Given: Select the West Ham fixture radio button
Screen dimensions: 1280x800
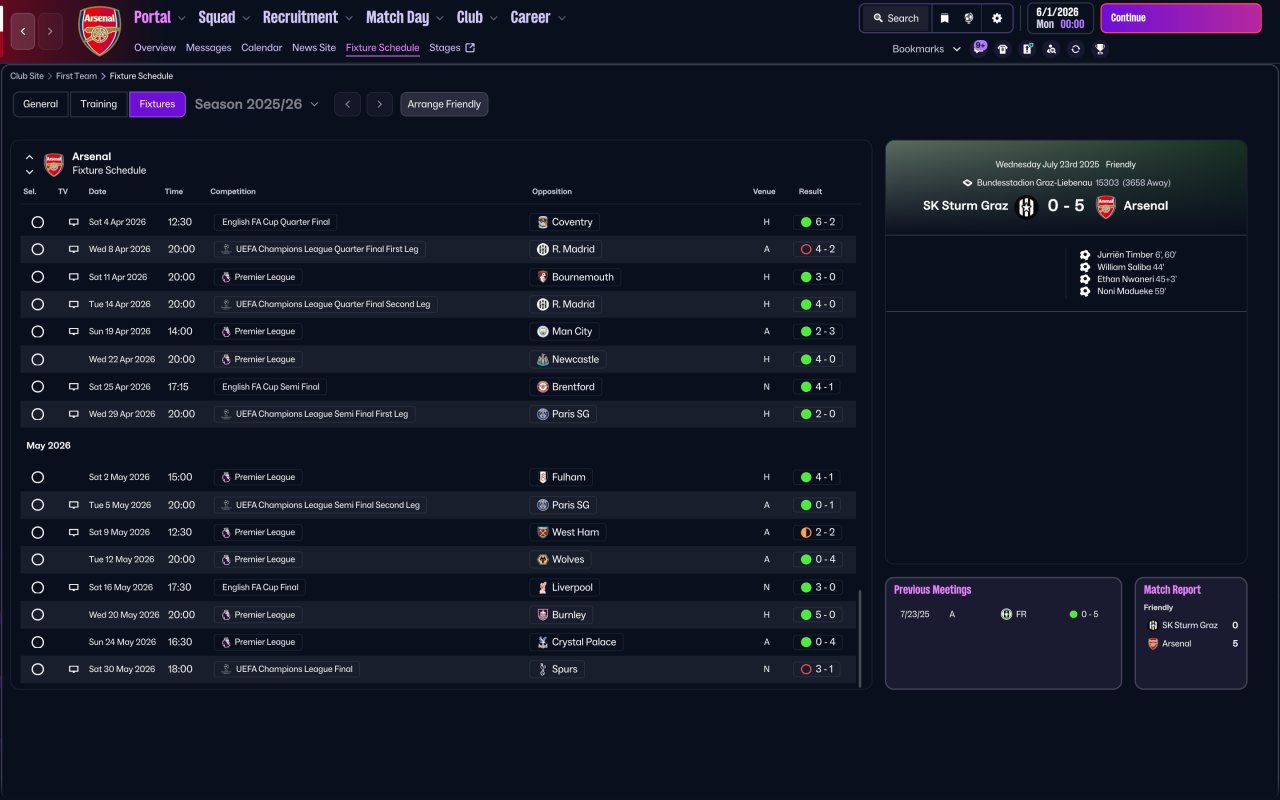Looking at the screenshot, I should tap(37, 532).
